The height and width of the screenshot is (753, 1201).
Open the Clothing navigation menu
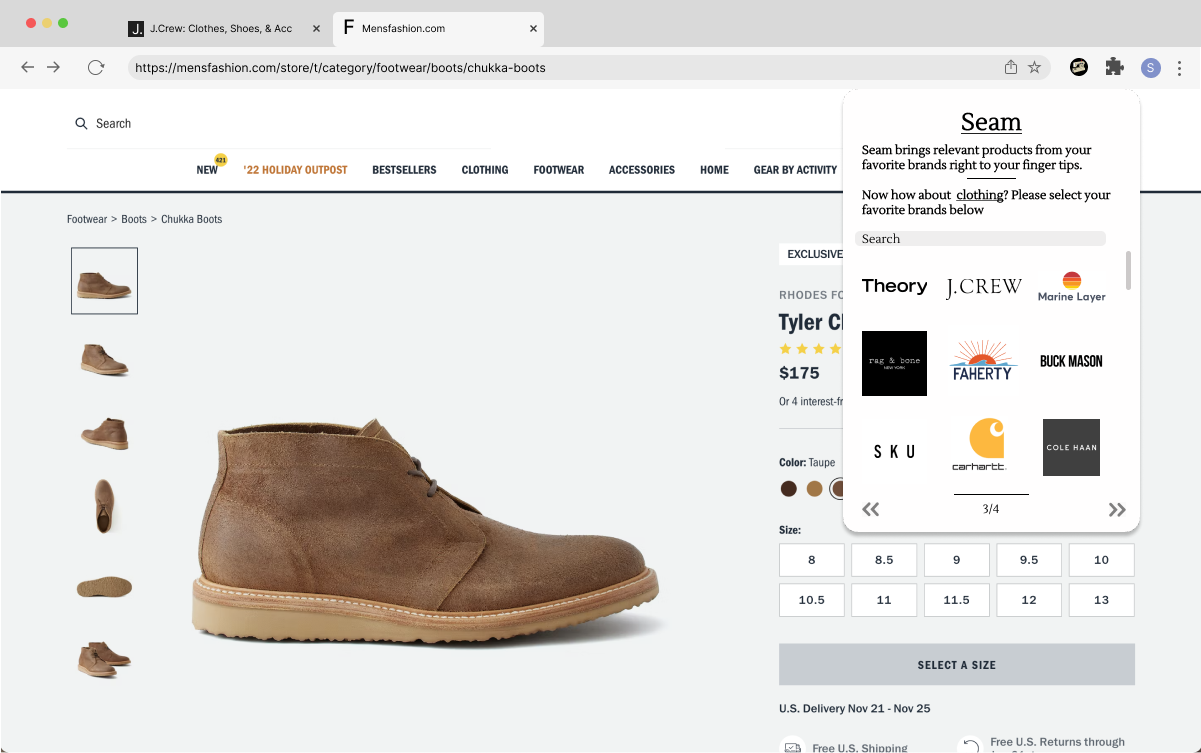[485, 170]
